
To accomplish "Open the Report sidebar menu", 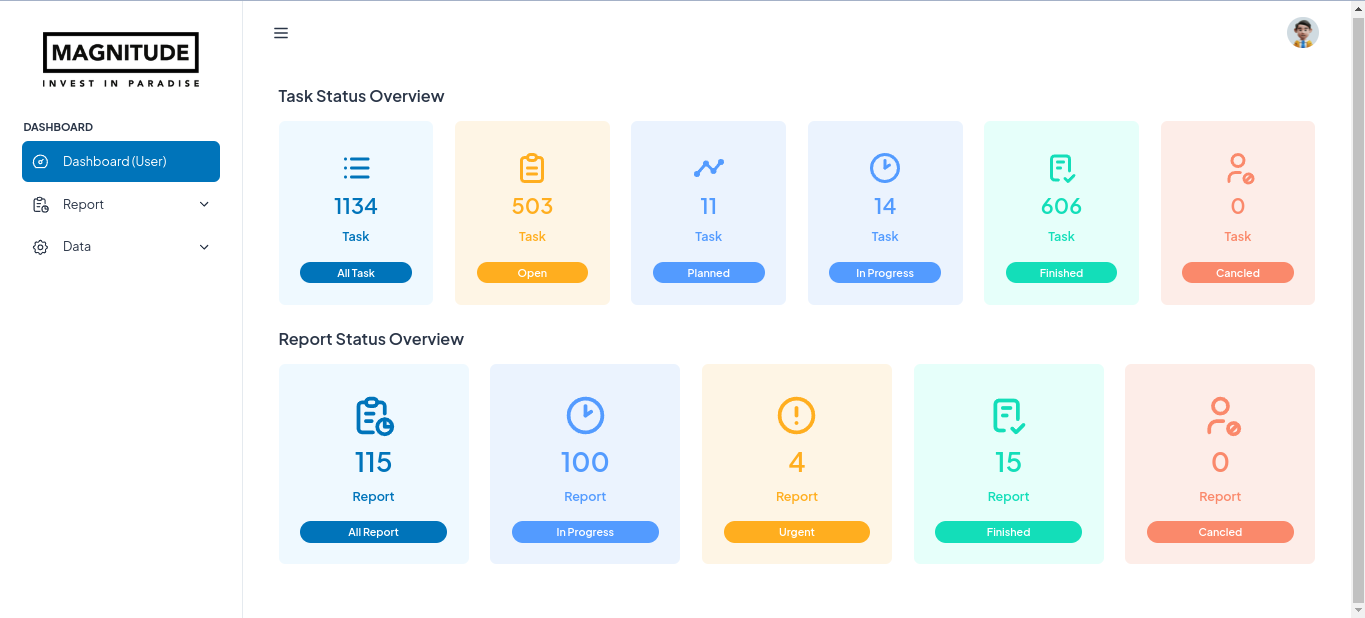I will tap(121, 205).
